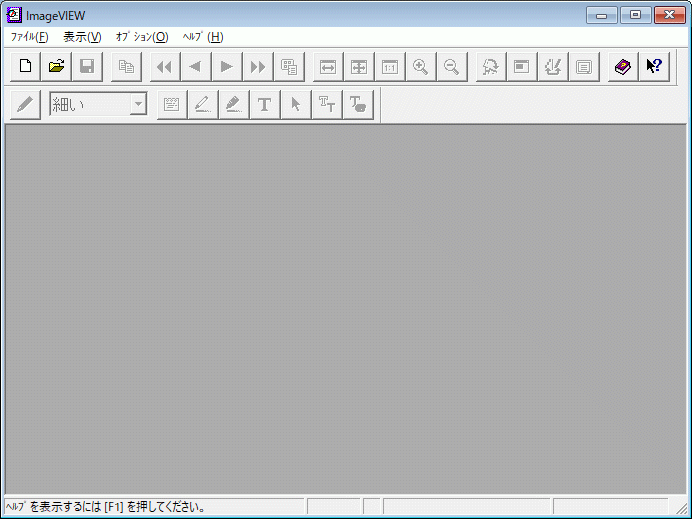Close the ImageVIEW window
The image size is (692, 519).
pyautogui.click(x=669, y=15)
